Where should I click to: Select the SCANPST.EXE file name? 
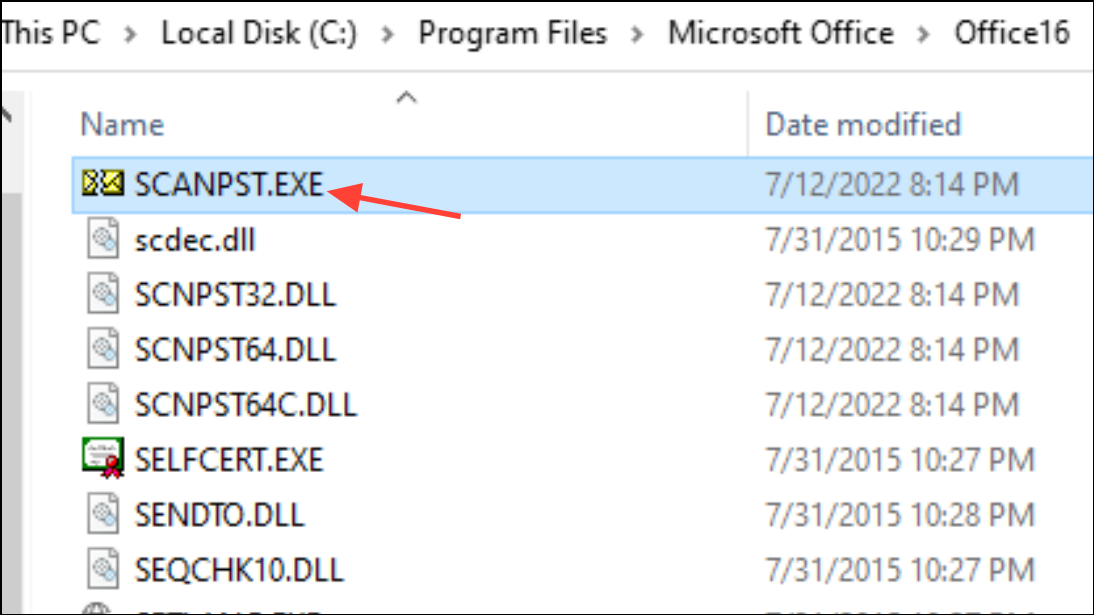click(229, 185)
